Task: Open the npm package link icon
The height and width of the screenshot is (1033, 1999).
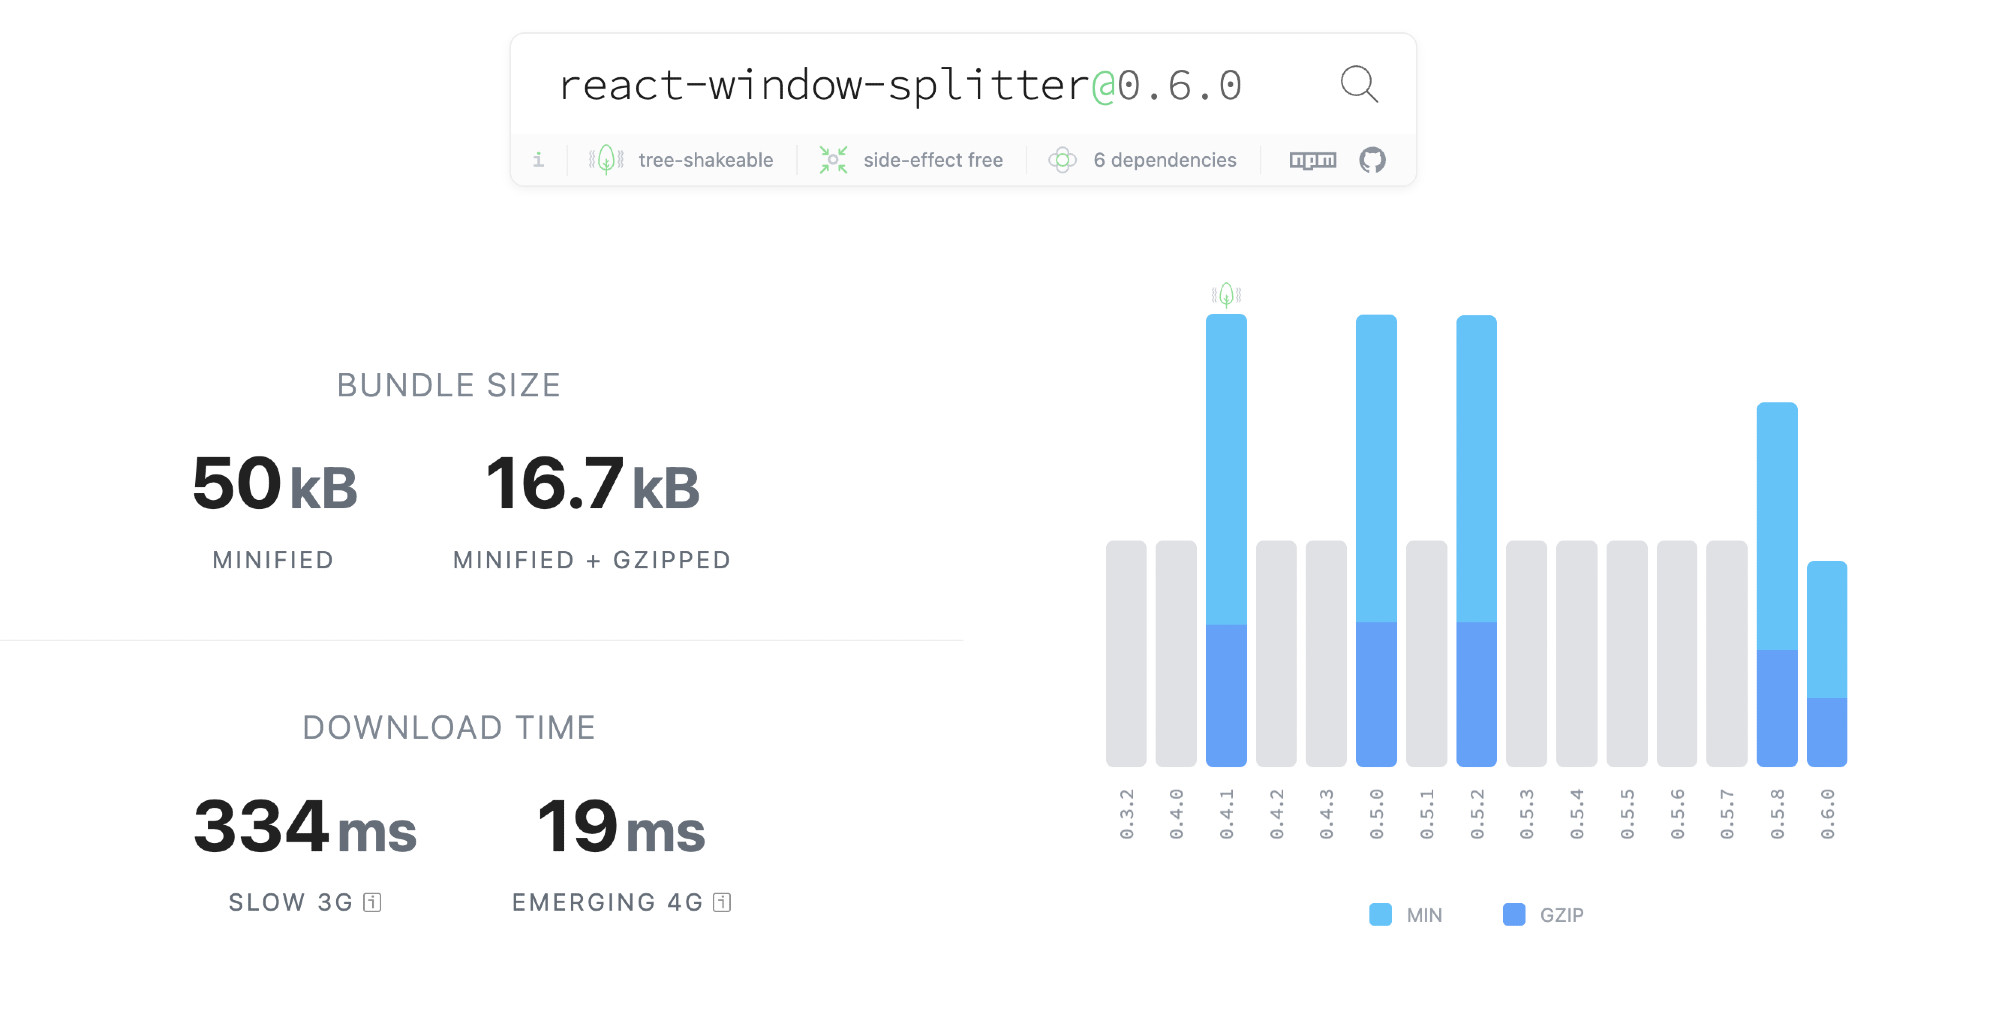Action: click(x=1313, y=160)
